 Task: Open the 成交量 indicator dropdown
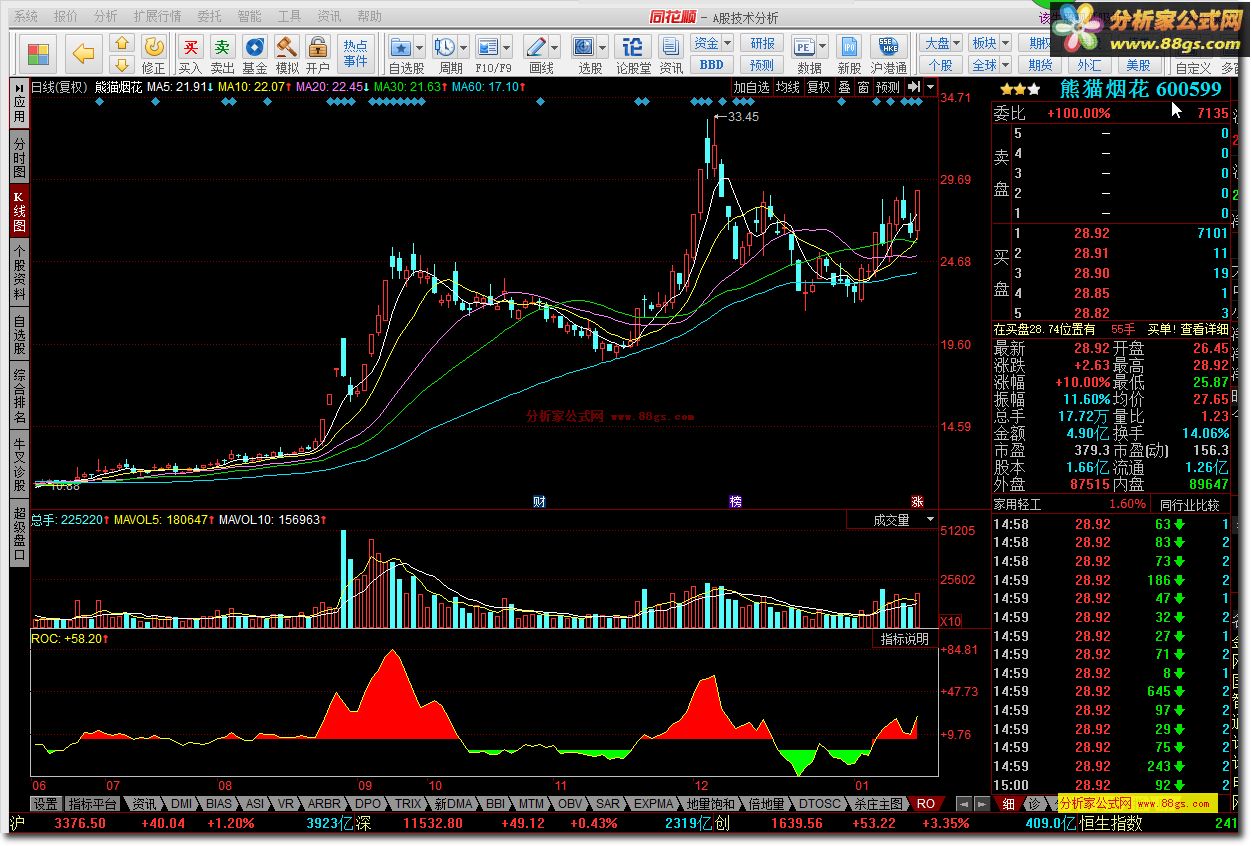click(892, 520)
